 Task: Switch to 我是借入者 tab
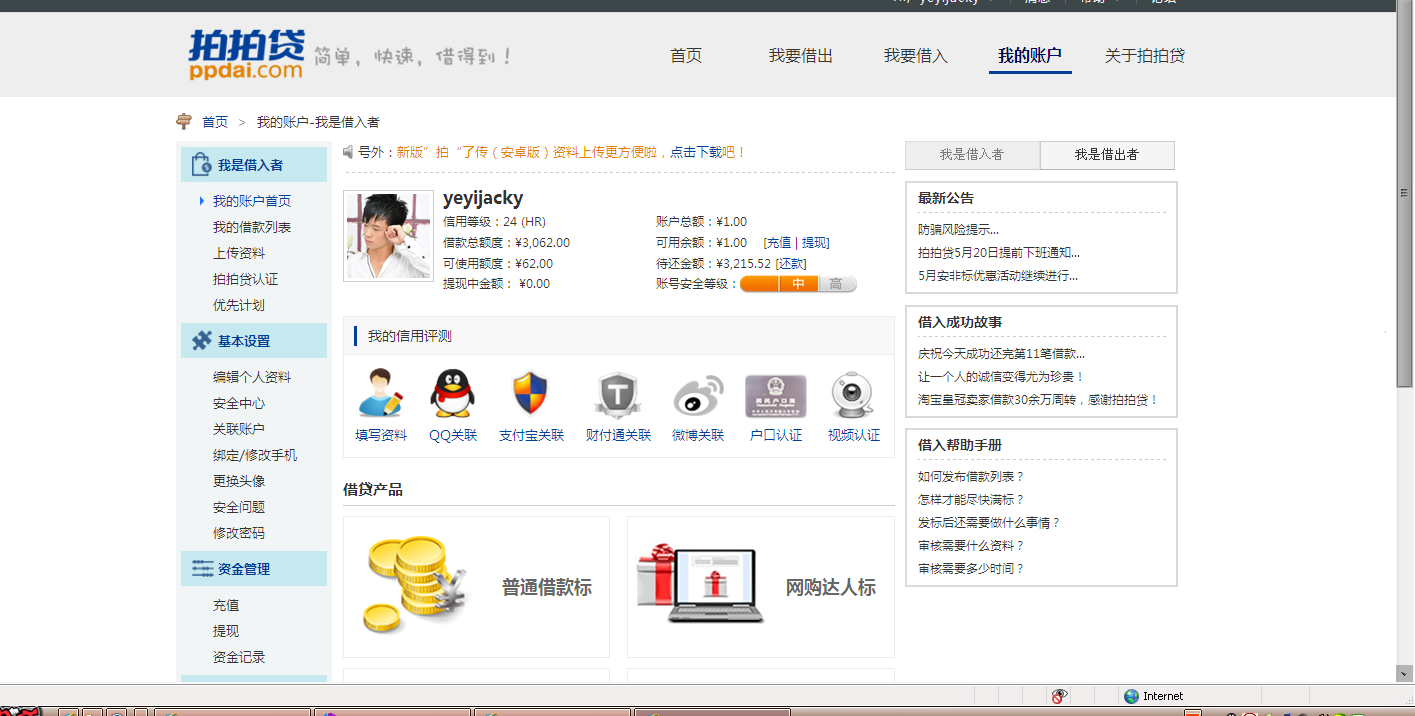click(x=971, y=155)
